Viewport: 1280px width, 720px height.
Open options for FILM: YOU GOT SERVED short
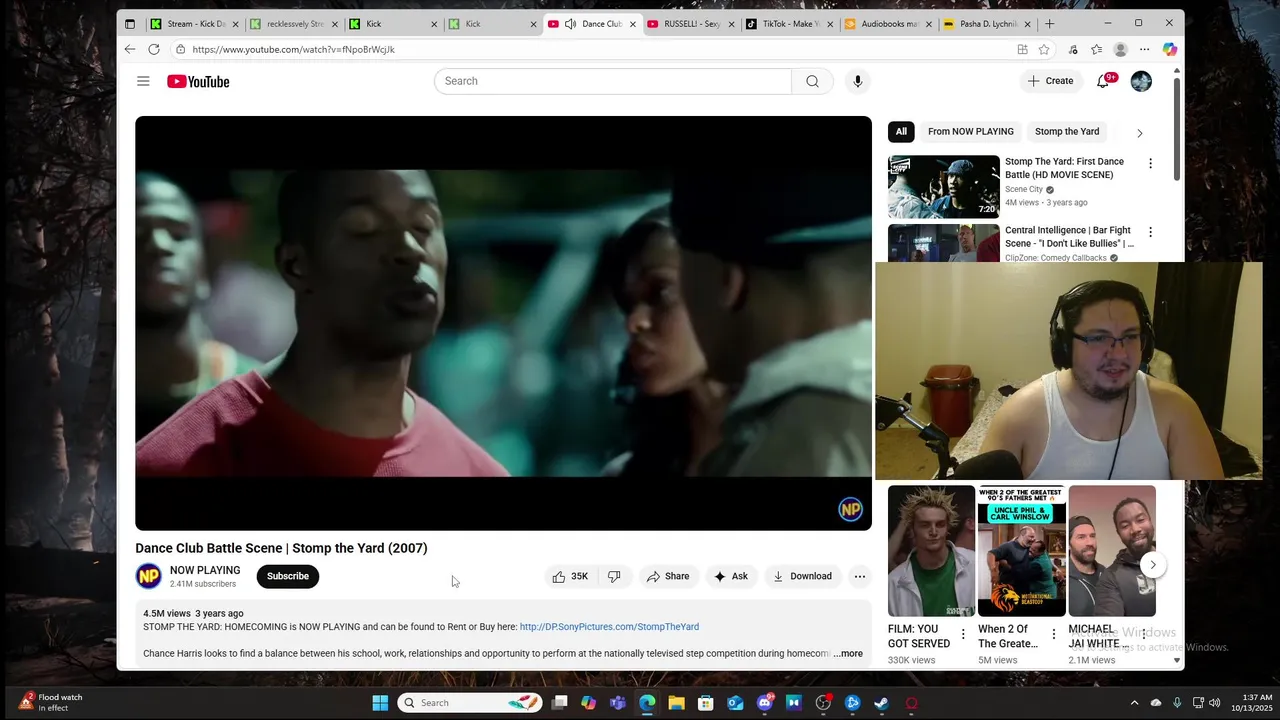[x=963, y=634]
